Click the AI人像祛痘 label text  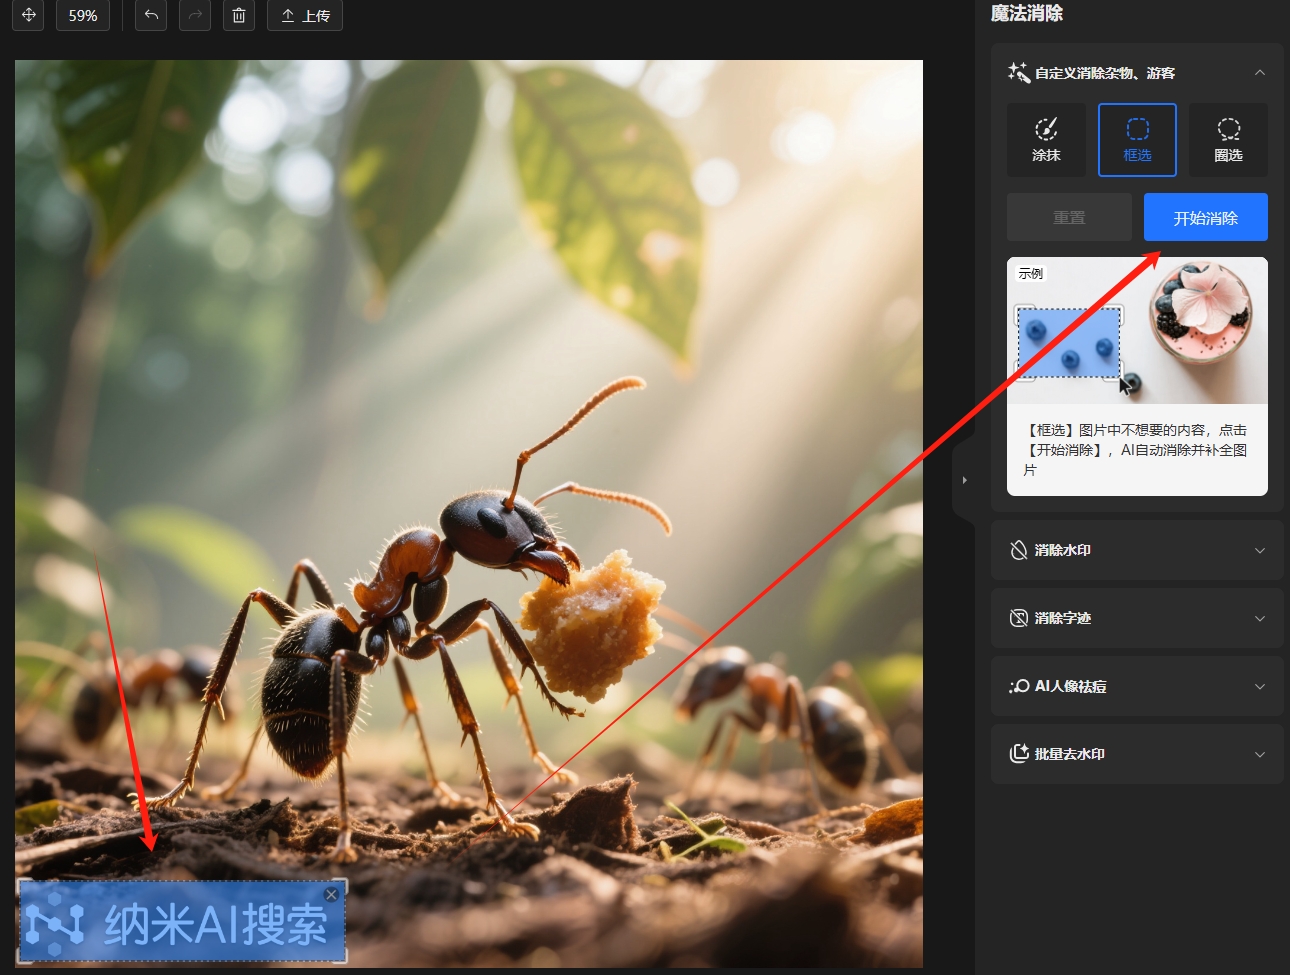click(1070, 686)
